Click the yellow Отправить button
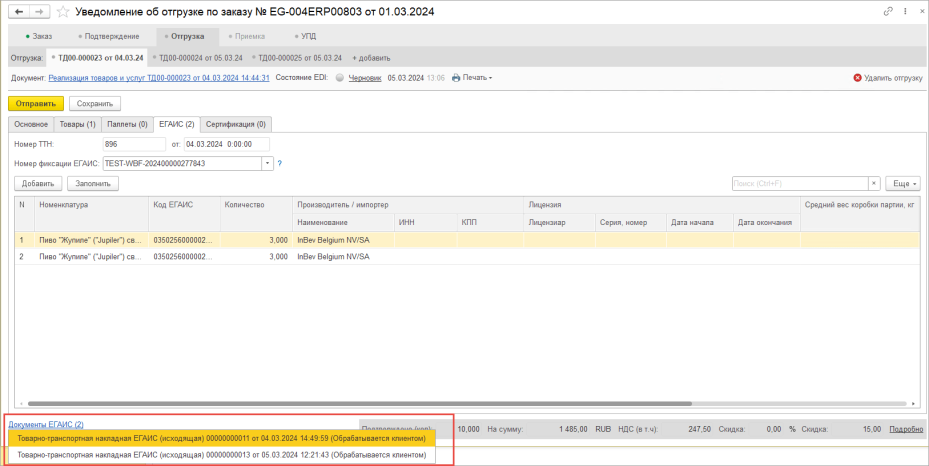 tap(36, 104)
